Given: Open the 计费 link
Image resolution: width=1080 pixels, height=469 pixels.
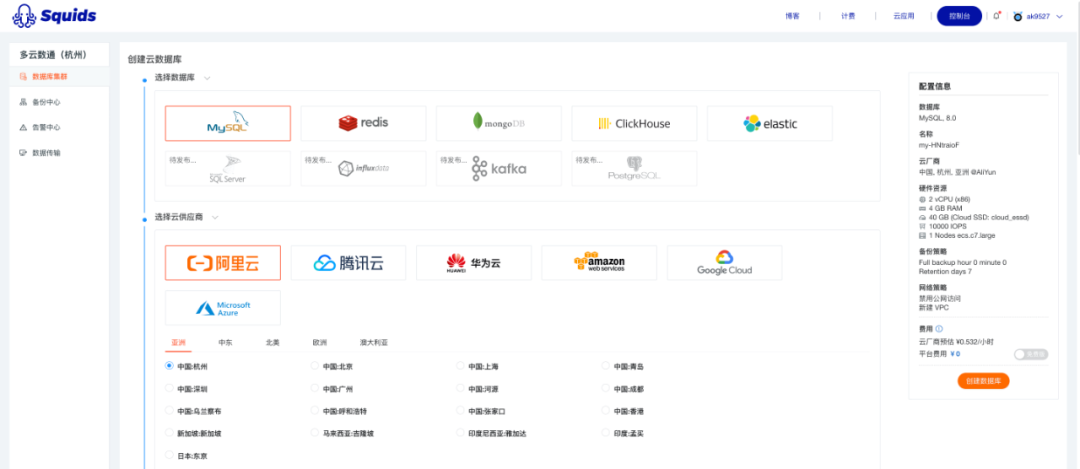Looking at the screenshot, I should (x=848, y=16).
